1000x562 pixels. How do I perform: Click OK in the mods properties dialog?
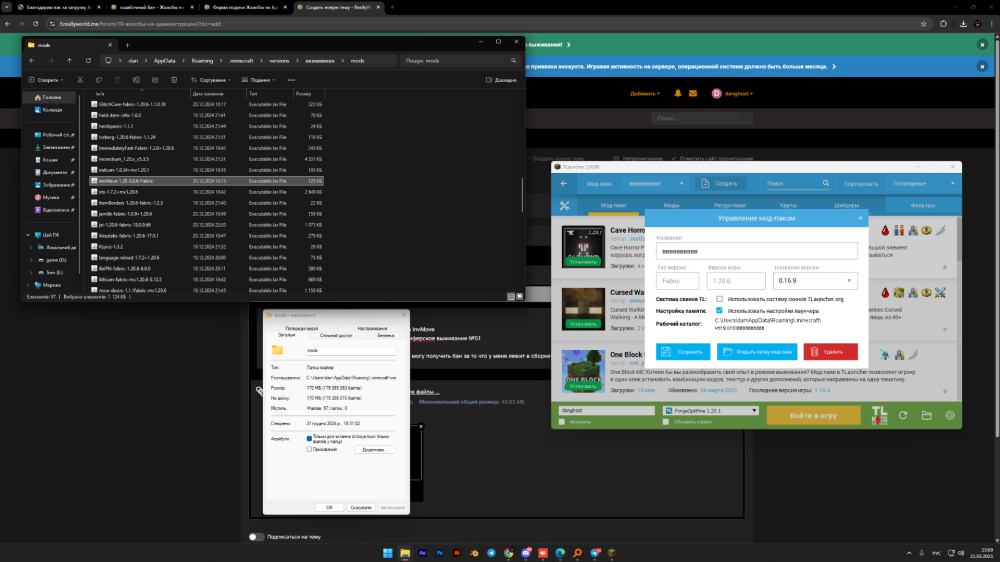[329, 507]
